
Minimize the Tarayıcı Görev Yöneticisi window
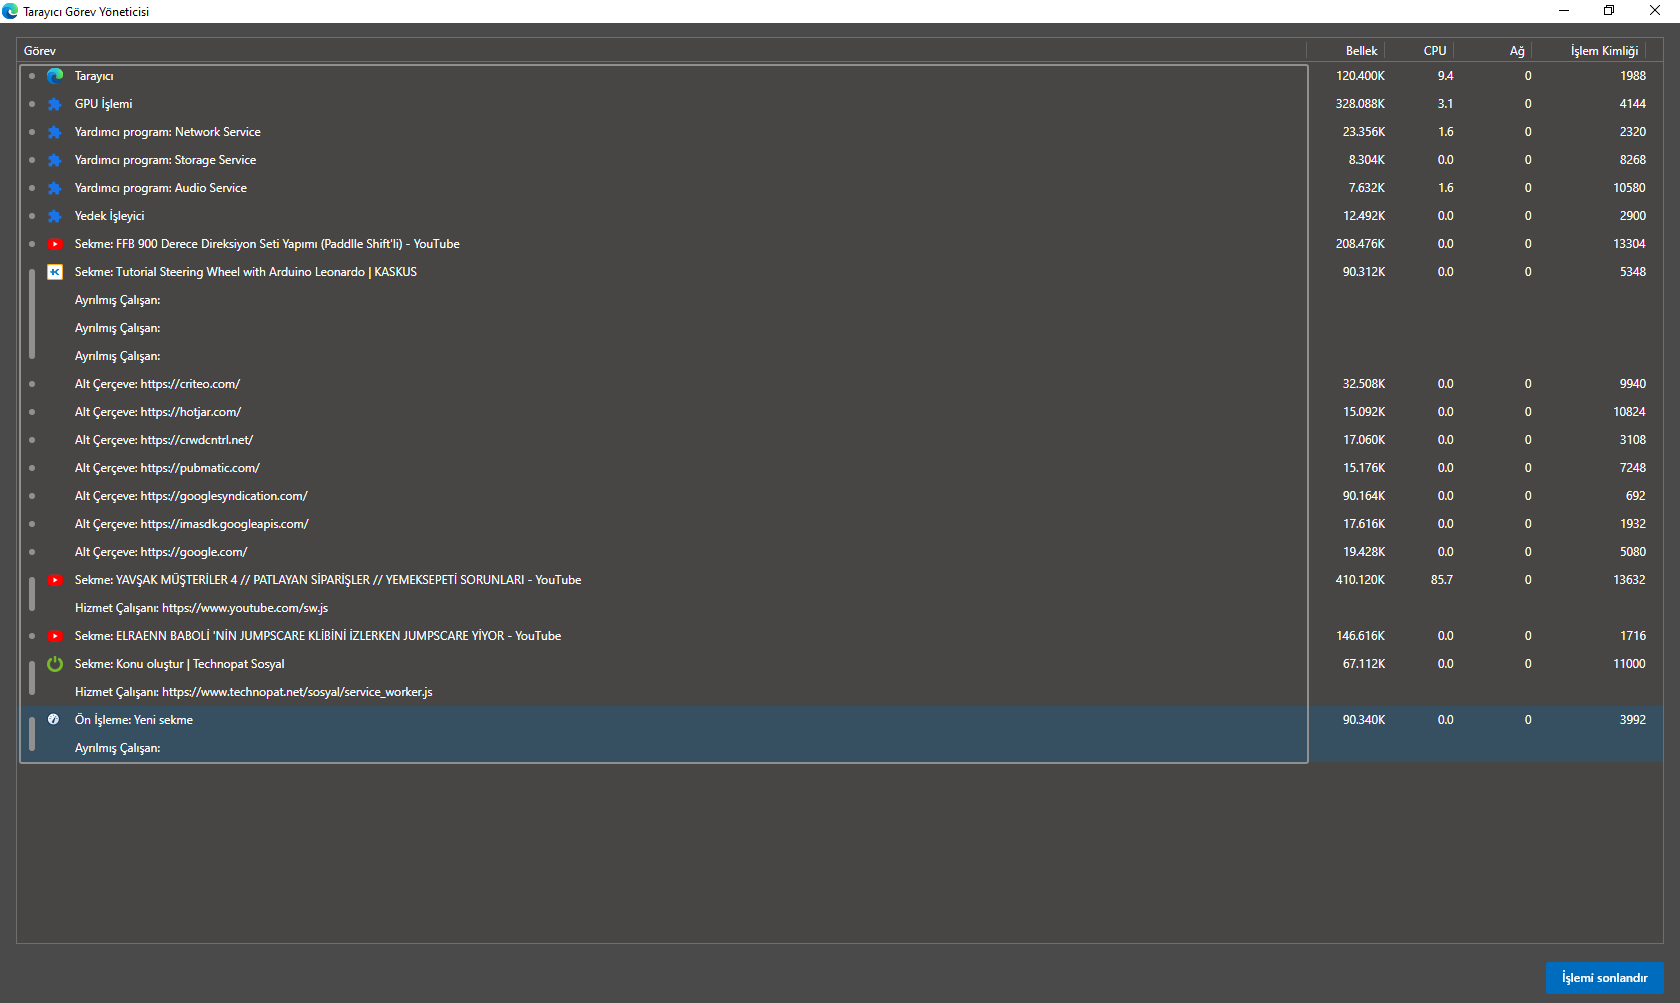[1564, 11]
